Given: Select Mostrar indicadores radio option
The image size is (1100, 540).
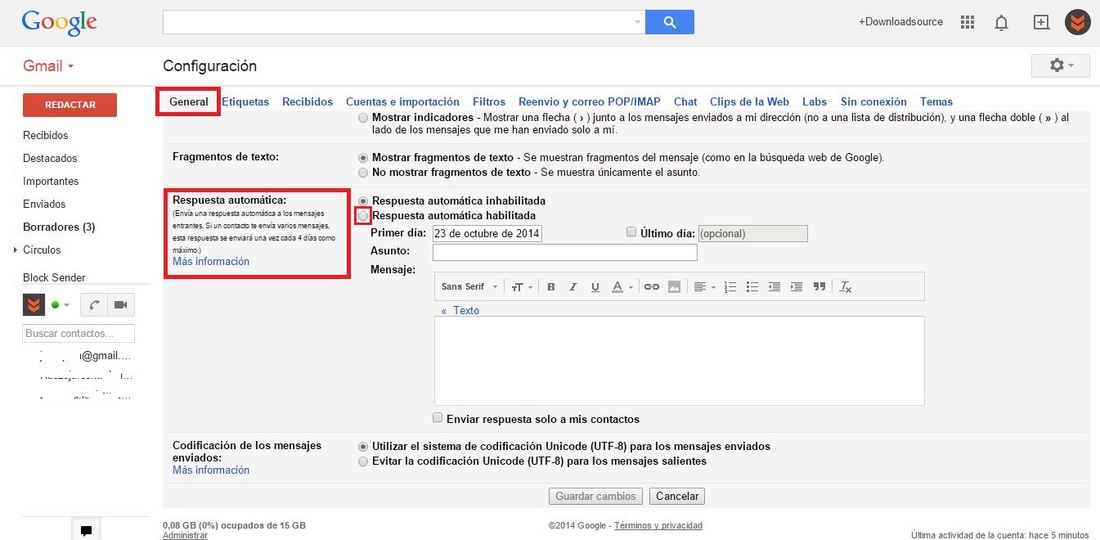Looking at the screenshot, I should 363,119.
